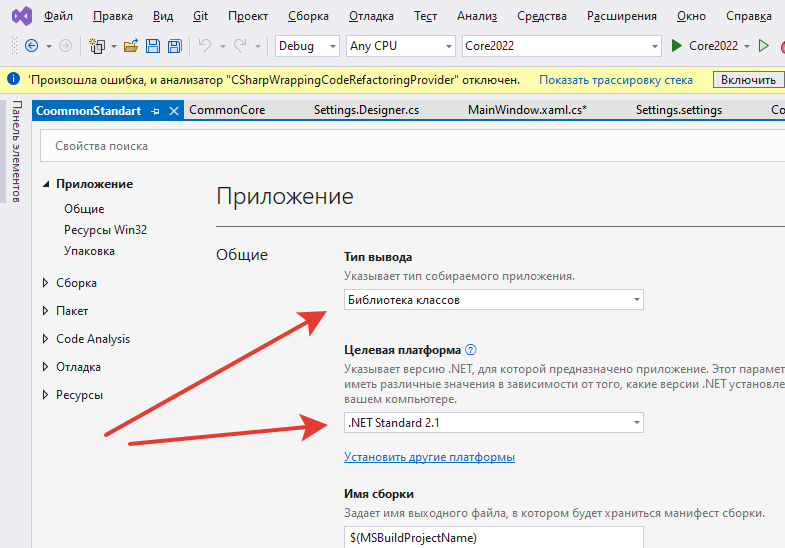Open the Окно menu
Image resolution: width=785 pixels, height=548 pixels.
click(691, 16)
